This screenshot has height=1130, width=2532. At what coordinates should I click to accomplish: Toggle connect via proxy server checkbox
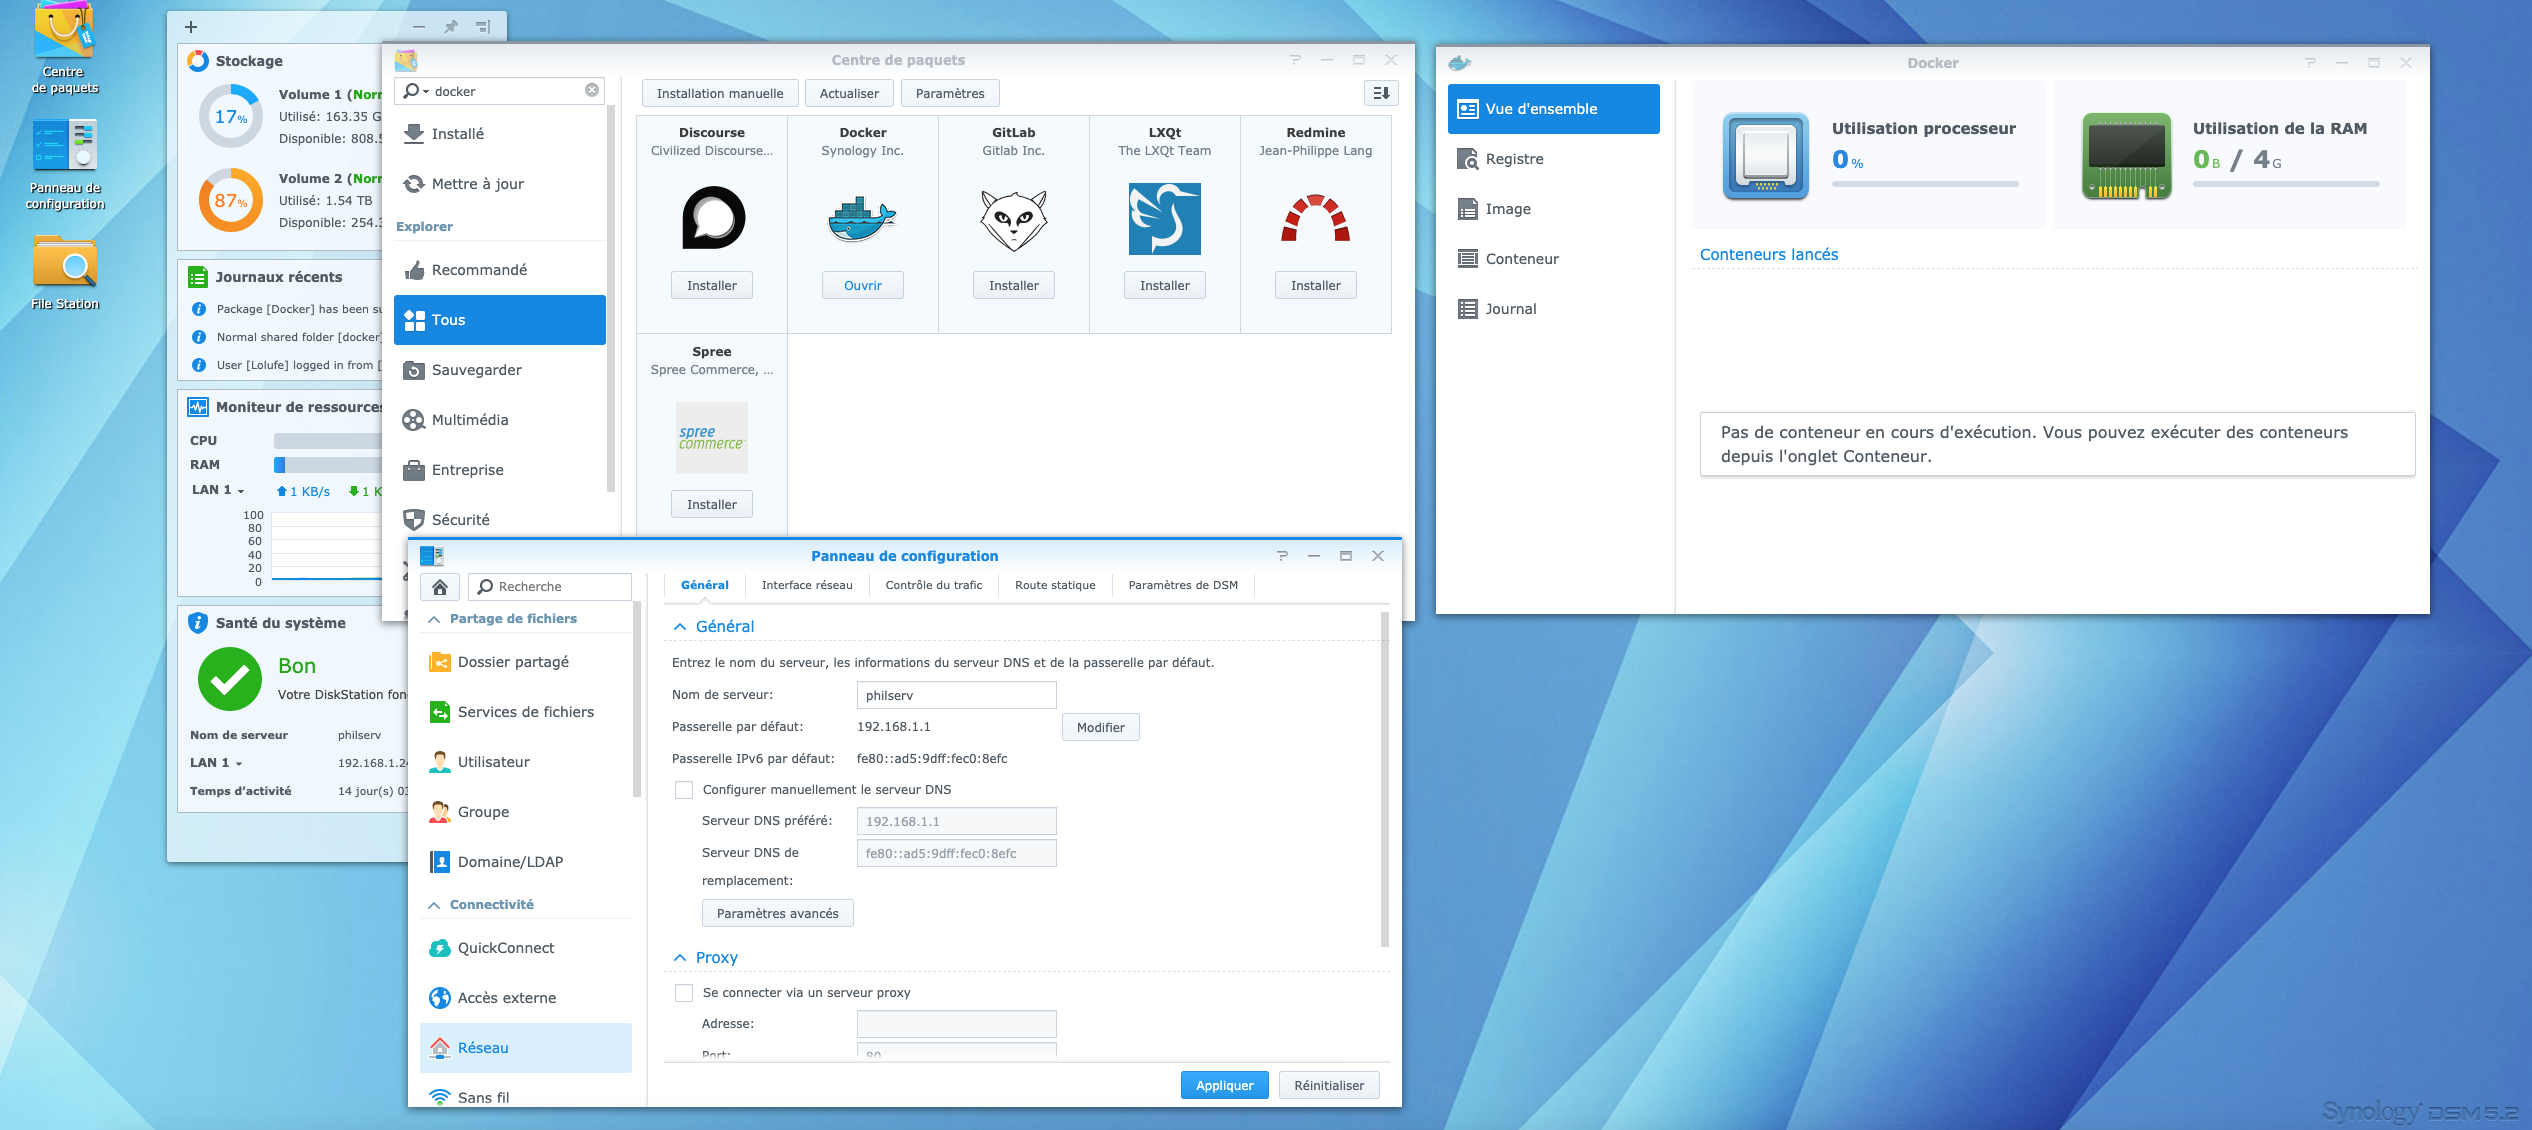coord(684,993)
